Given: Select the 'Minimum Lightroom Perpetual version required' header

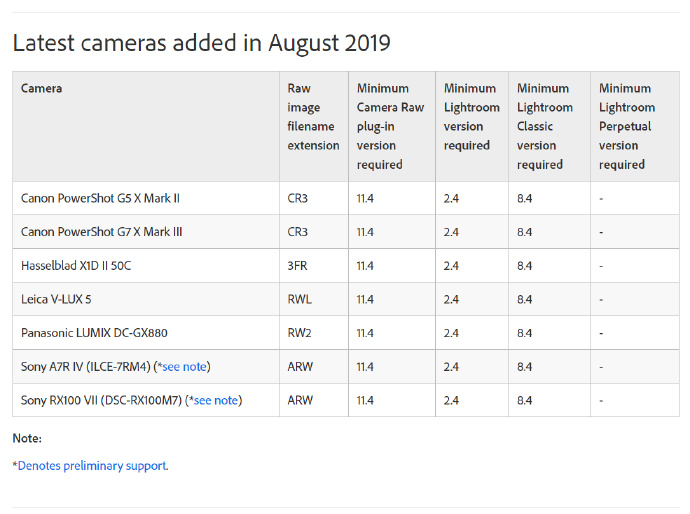Looking at the screenshot, I should coord(625,126).
